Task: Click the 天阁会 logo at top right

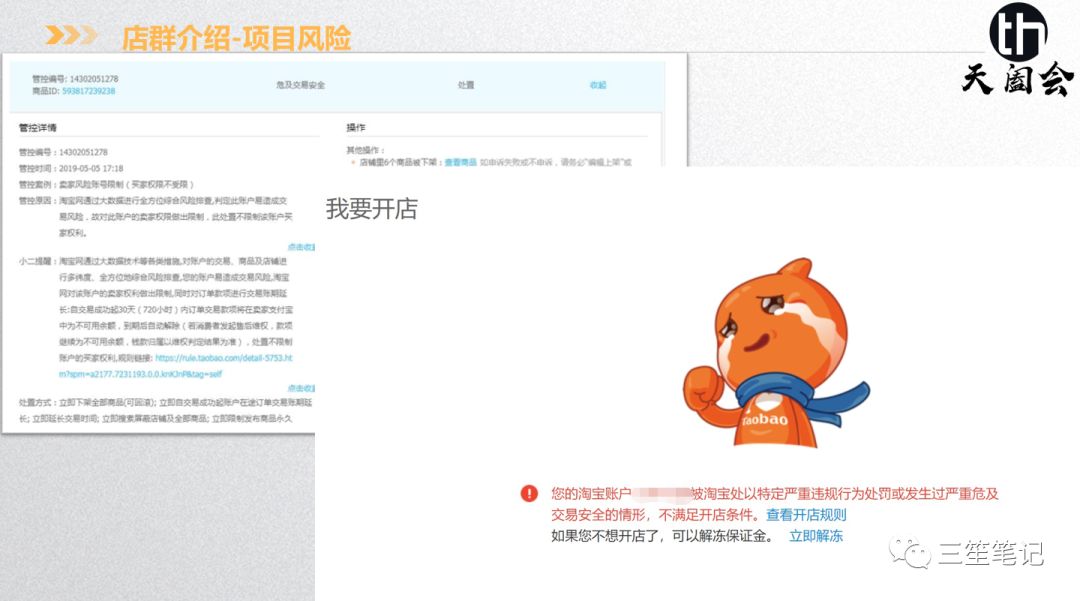Action: tap(1017, 50)
